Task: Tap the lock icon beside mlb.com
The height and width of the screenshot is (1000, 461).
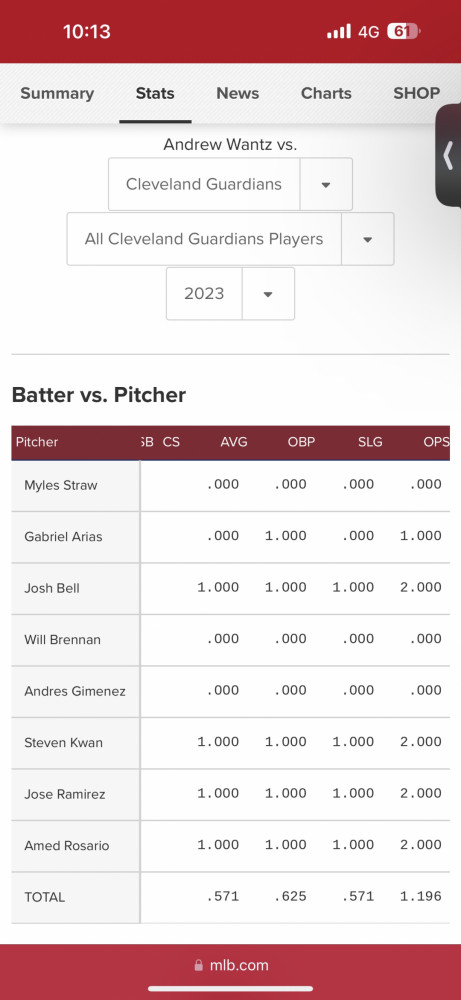Action: click(x=199, y=966)
